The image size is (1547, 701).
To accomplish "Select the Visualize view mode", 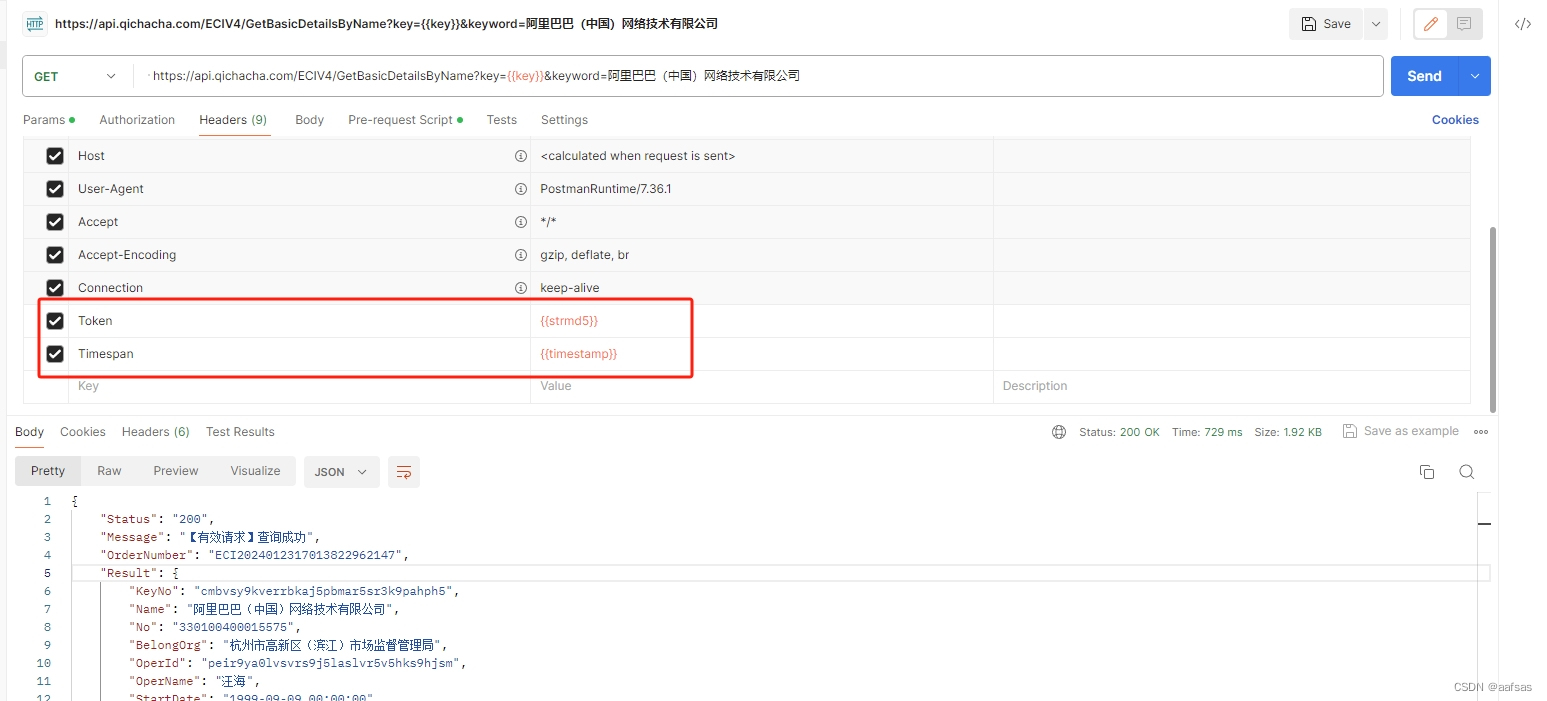I will (x=255, y=471).
